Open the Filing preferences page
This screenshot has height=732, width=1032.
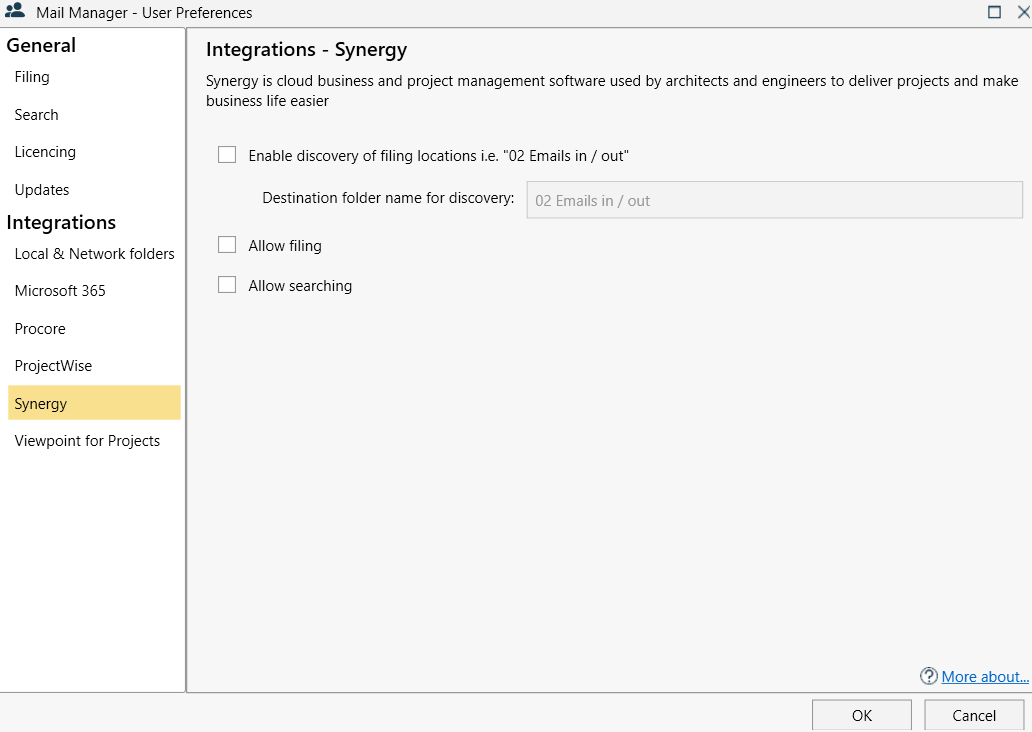pyautogui.click(x=32, y=77)
